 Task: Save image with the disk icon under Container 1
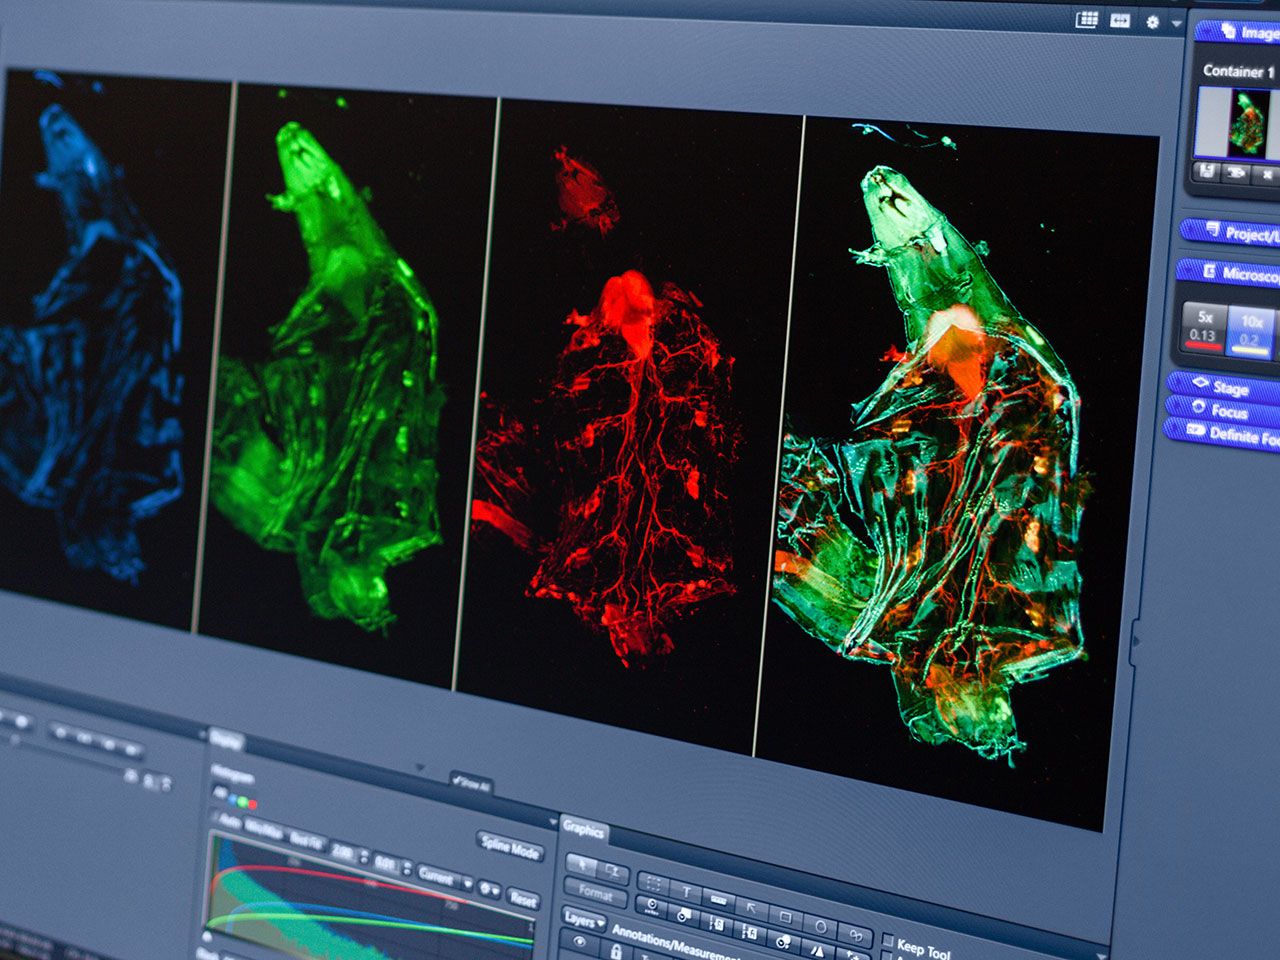[1208, 172]
